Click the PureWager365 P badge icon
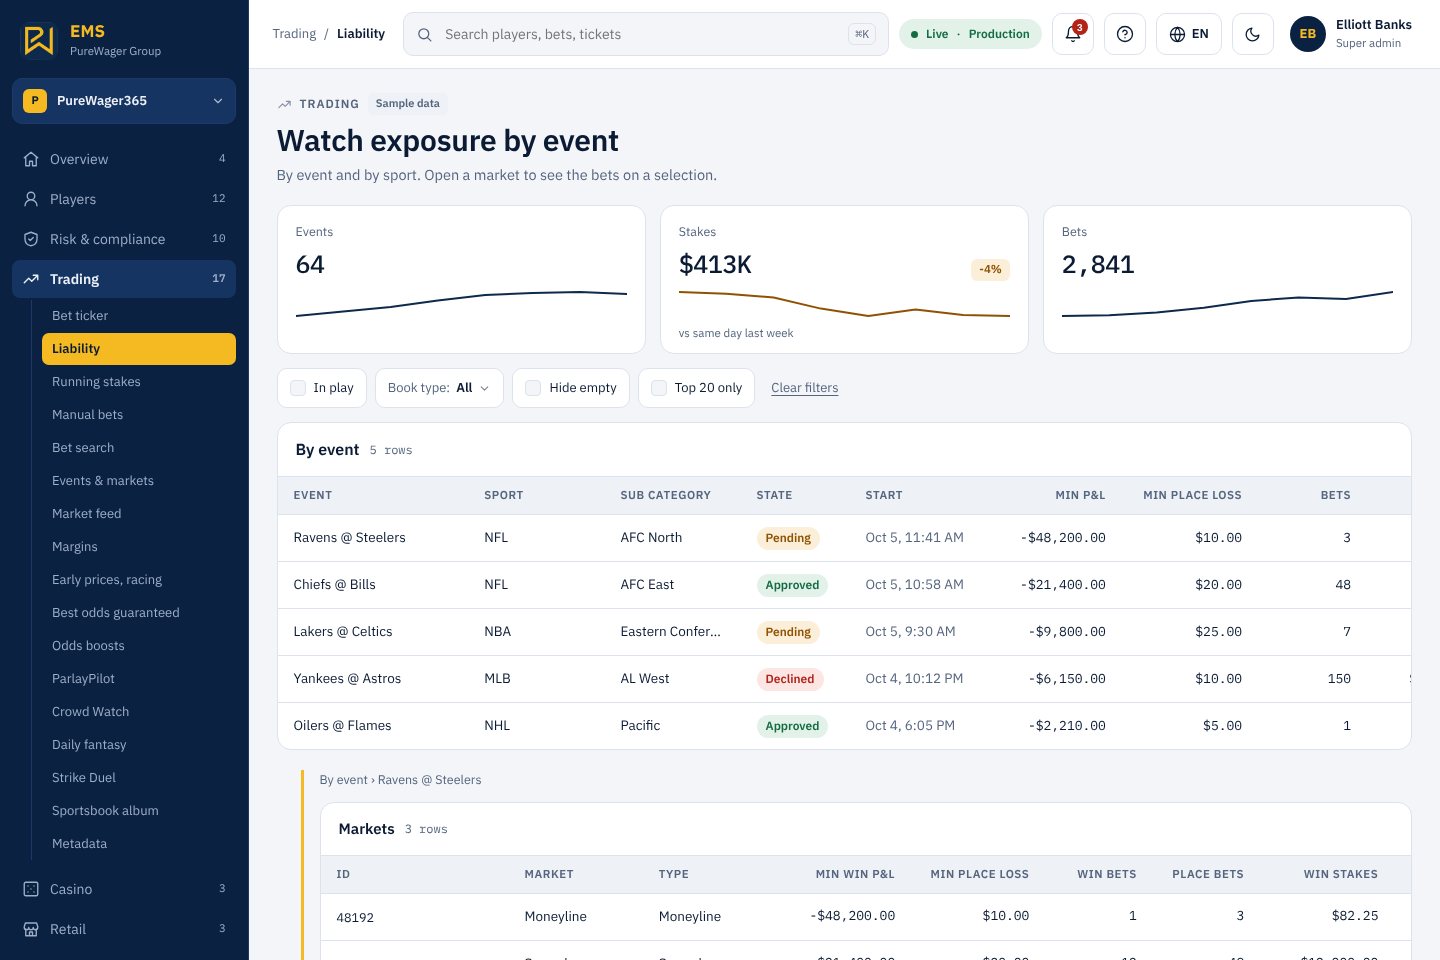This screenshot has height=960, width=1440. click(x=35, y=101)
